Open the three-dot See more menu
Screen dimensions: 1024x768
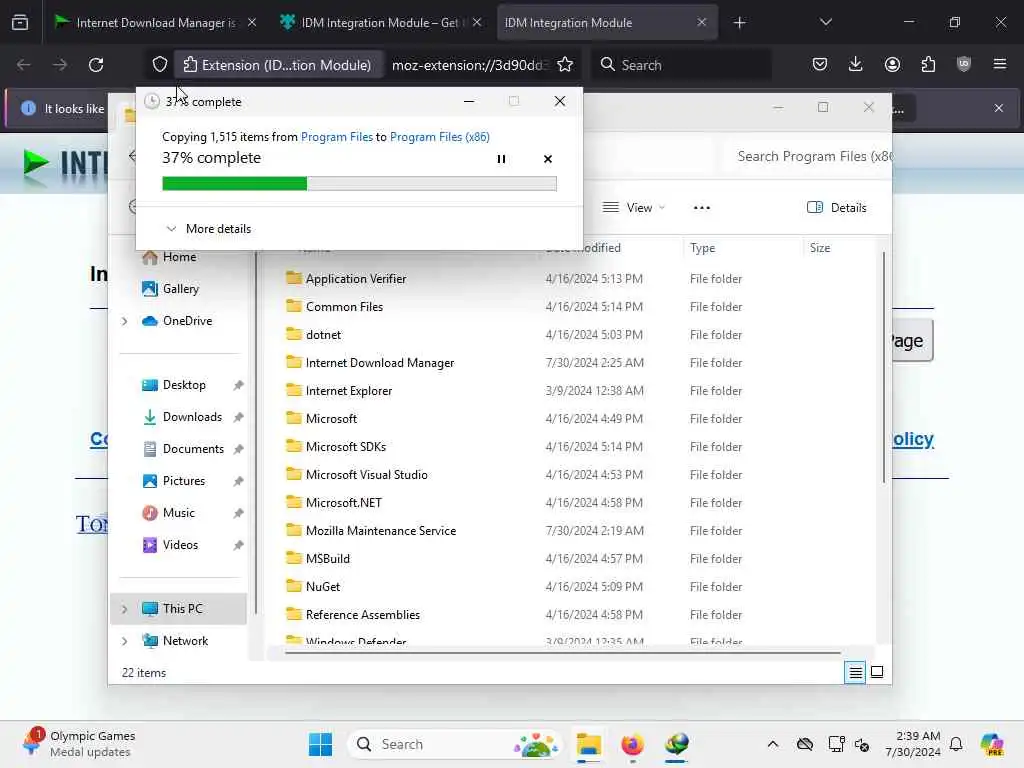701,208
